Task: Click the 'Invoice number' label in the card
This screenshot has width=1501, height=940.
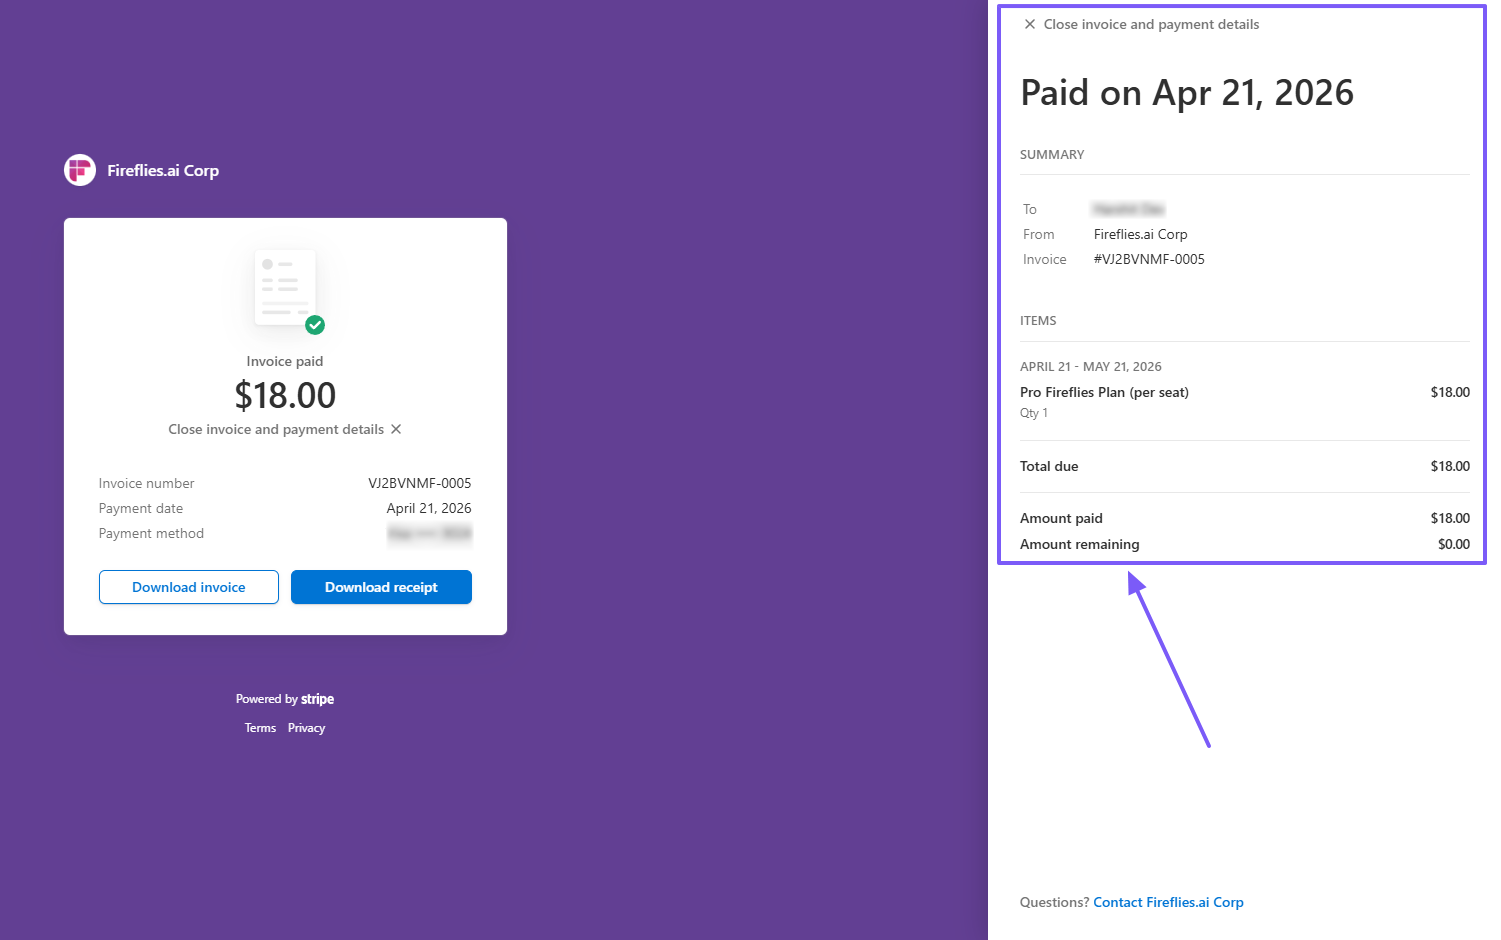Action: (x=146, y=483)
